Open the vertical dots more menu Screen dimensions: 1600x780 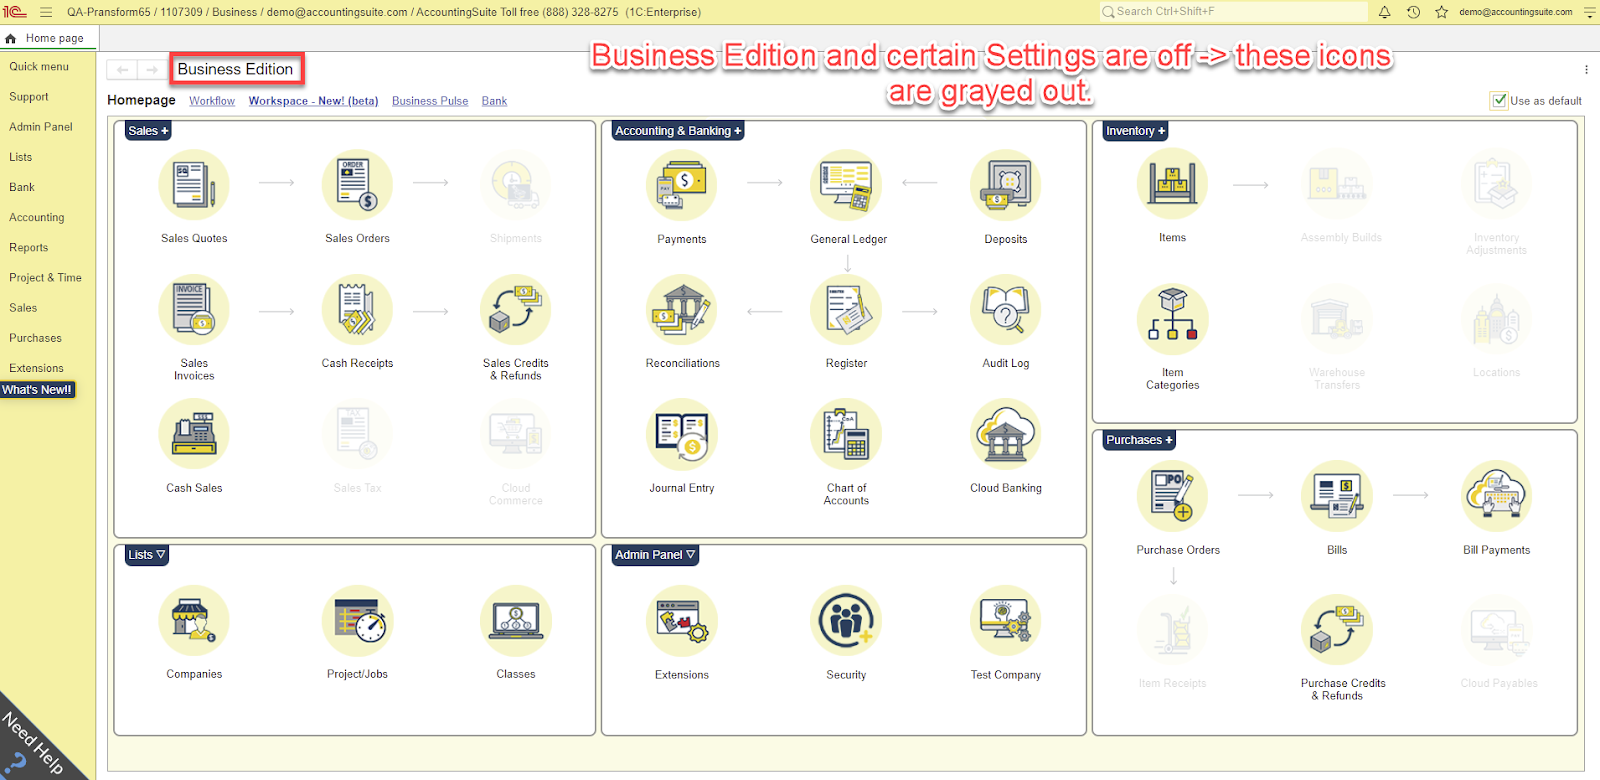(x=1586, y=70)
